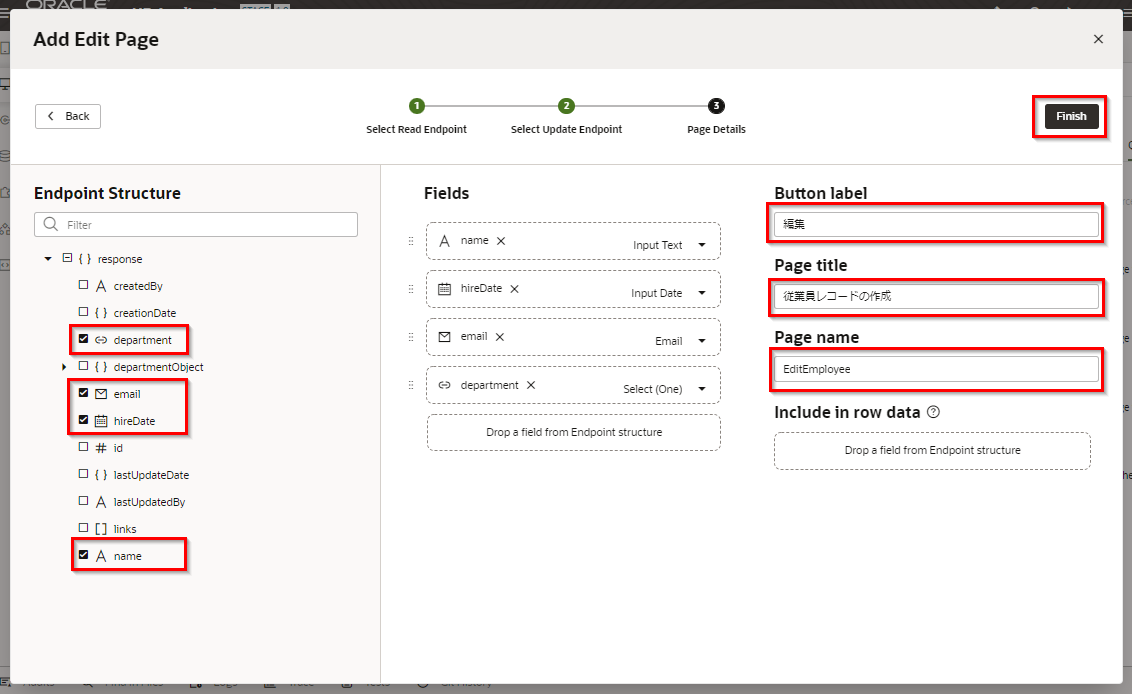1132x694 pixels.
Task: Check the id field checkbox
Action: coord(84,448)
